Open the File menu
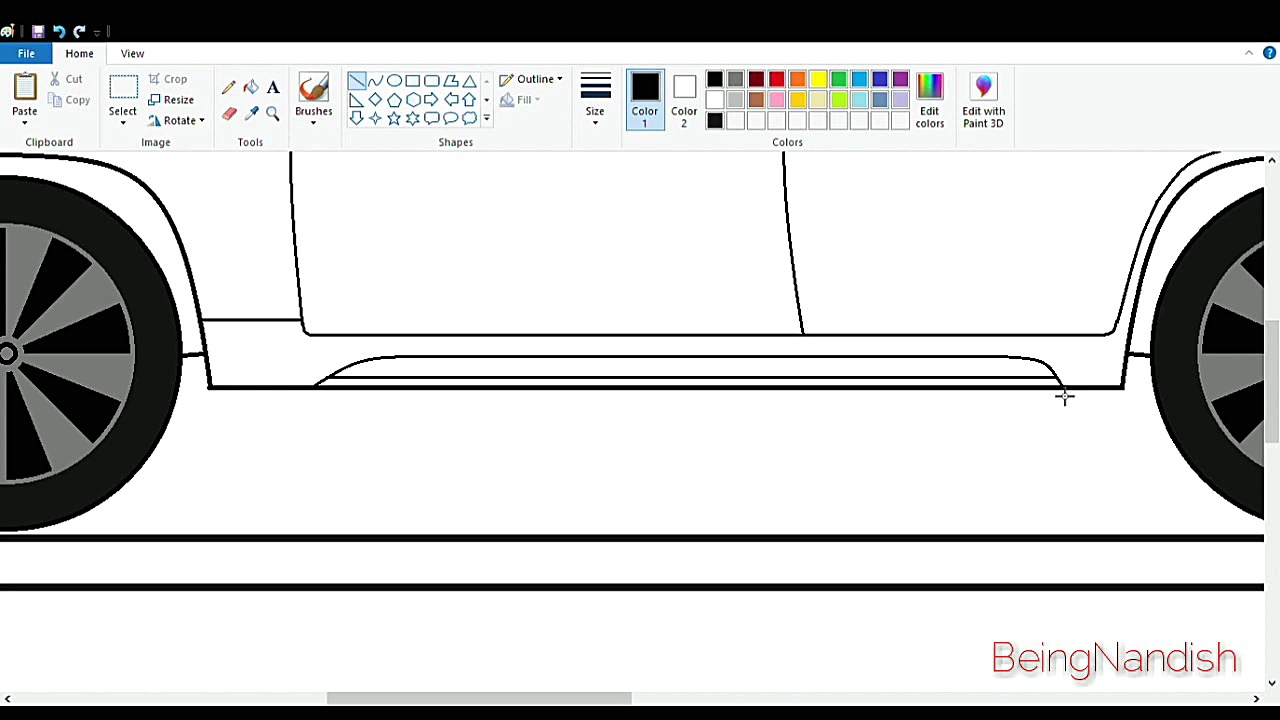1280x720 pixels. point(26,54)
